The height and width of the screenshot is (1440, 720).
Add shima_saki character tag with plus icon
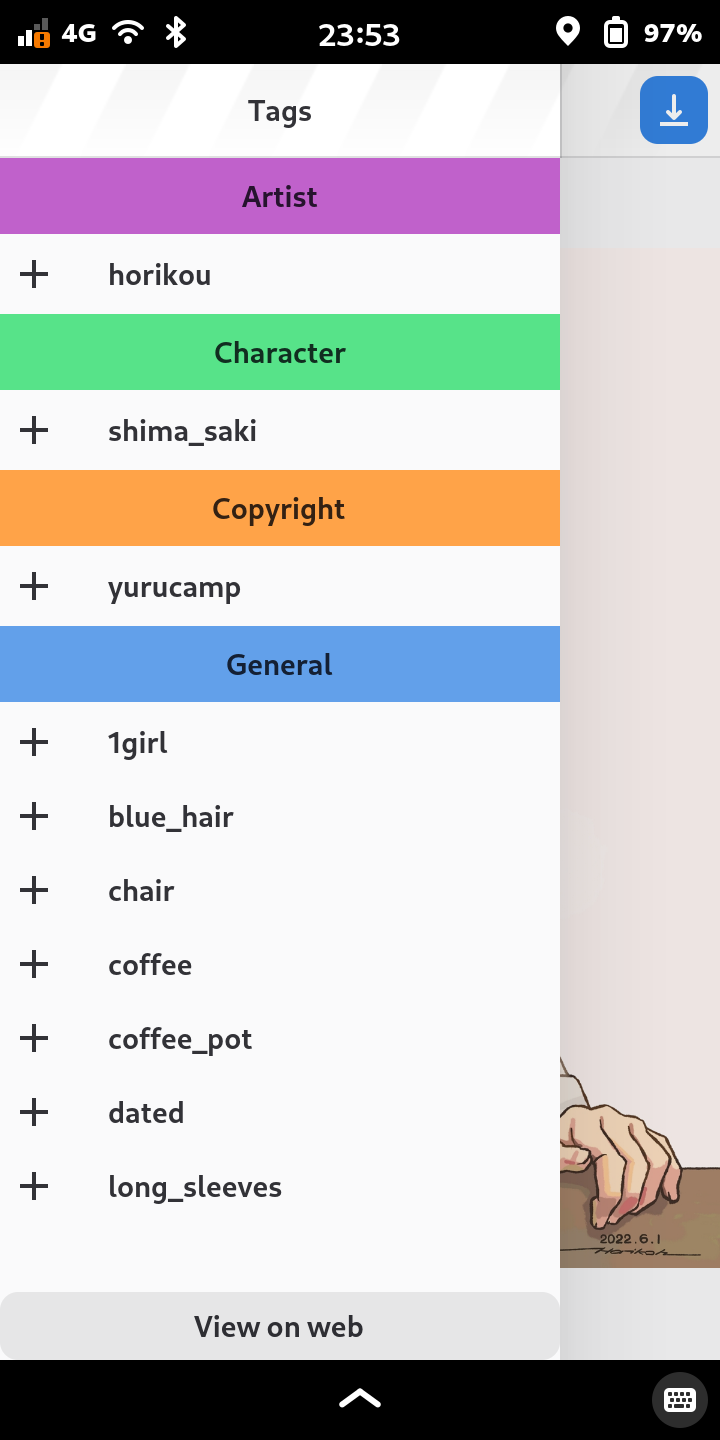coord(34,430)
